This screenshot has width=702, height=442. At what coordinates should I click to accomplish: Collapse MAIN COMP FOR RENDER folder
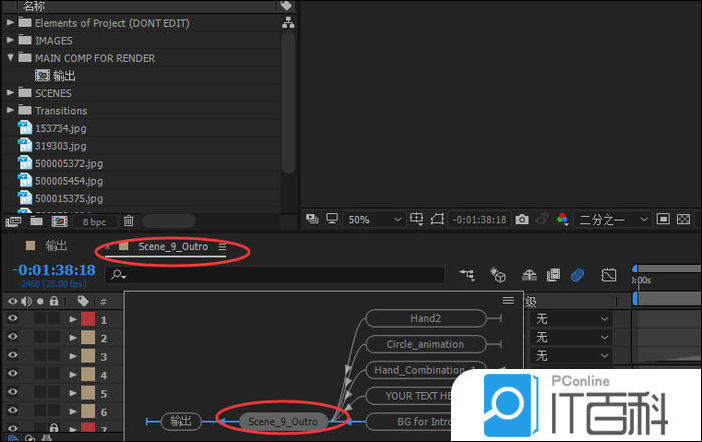tap(10, 57)
